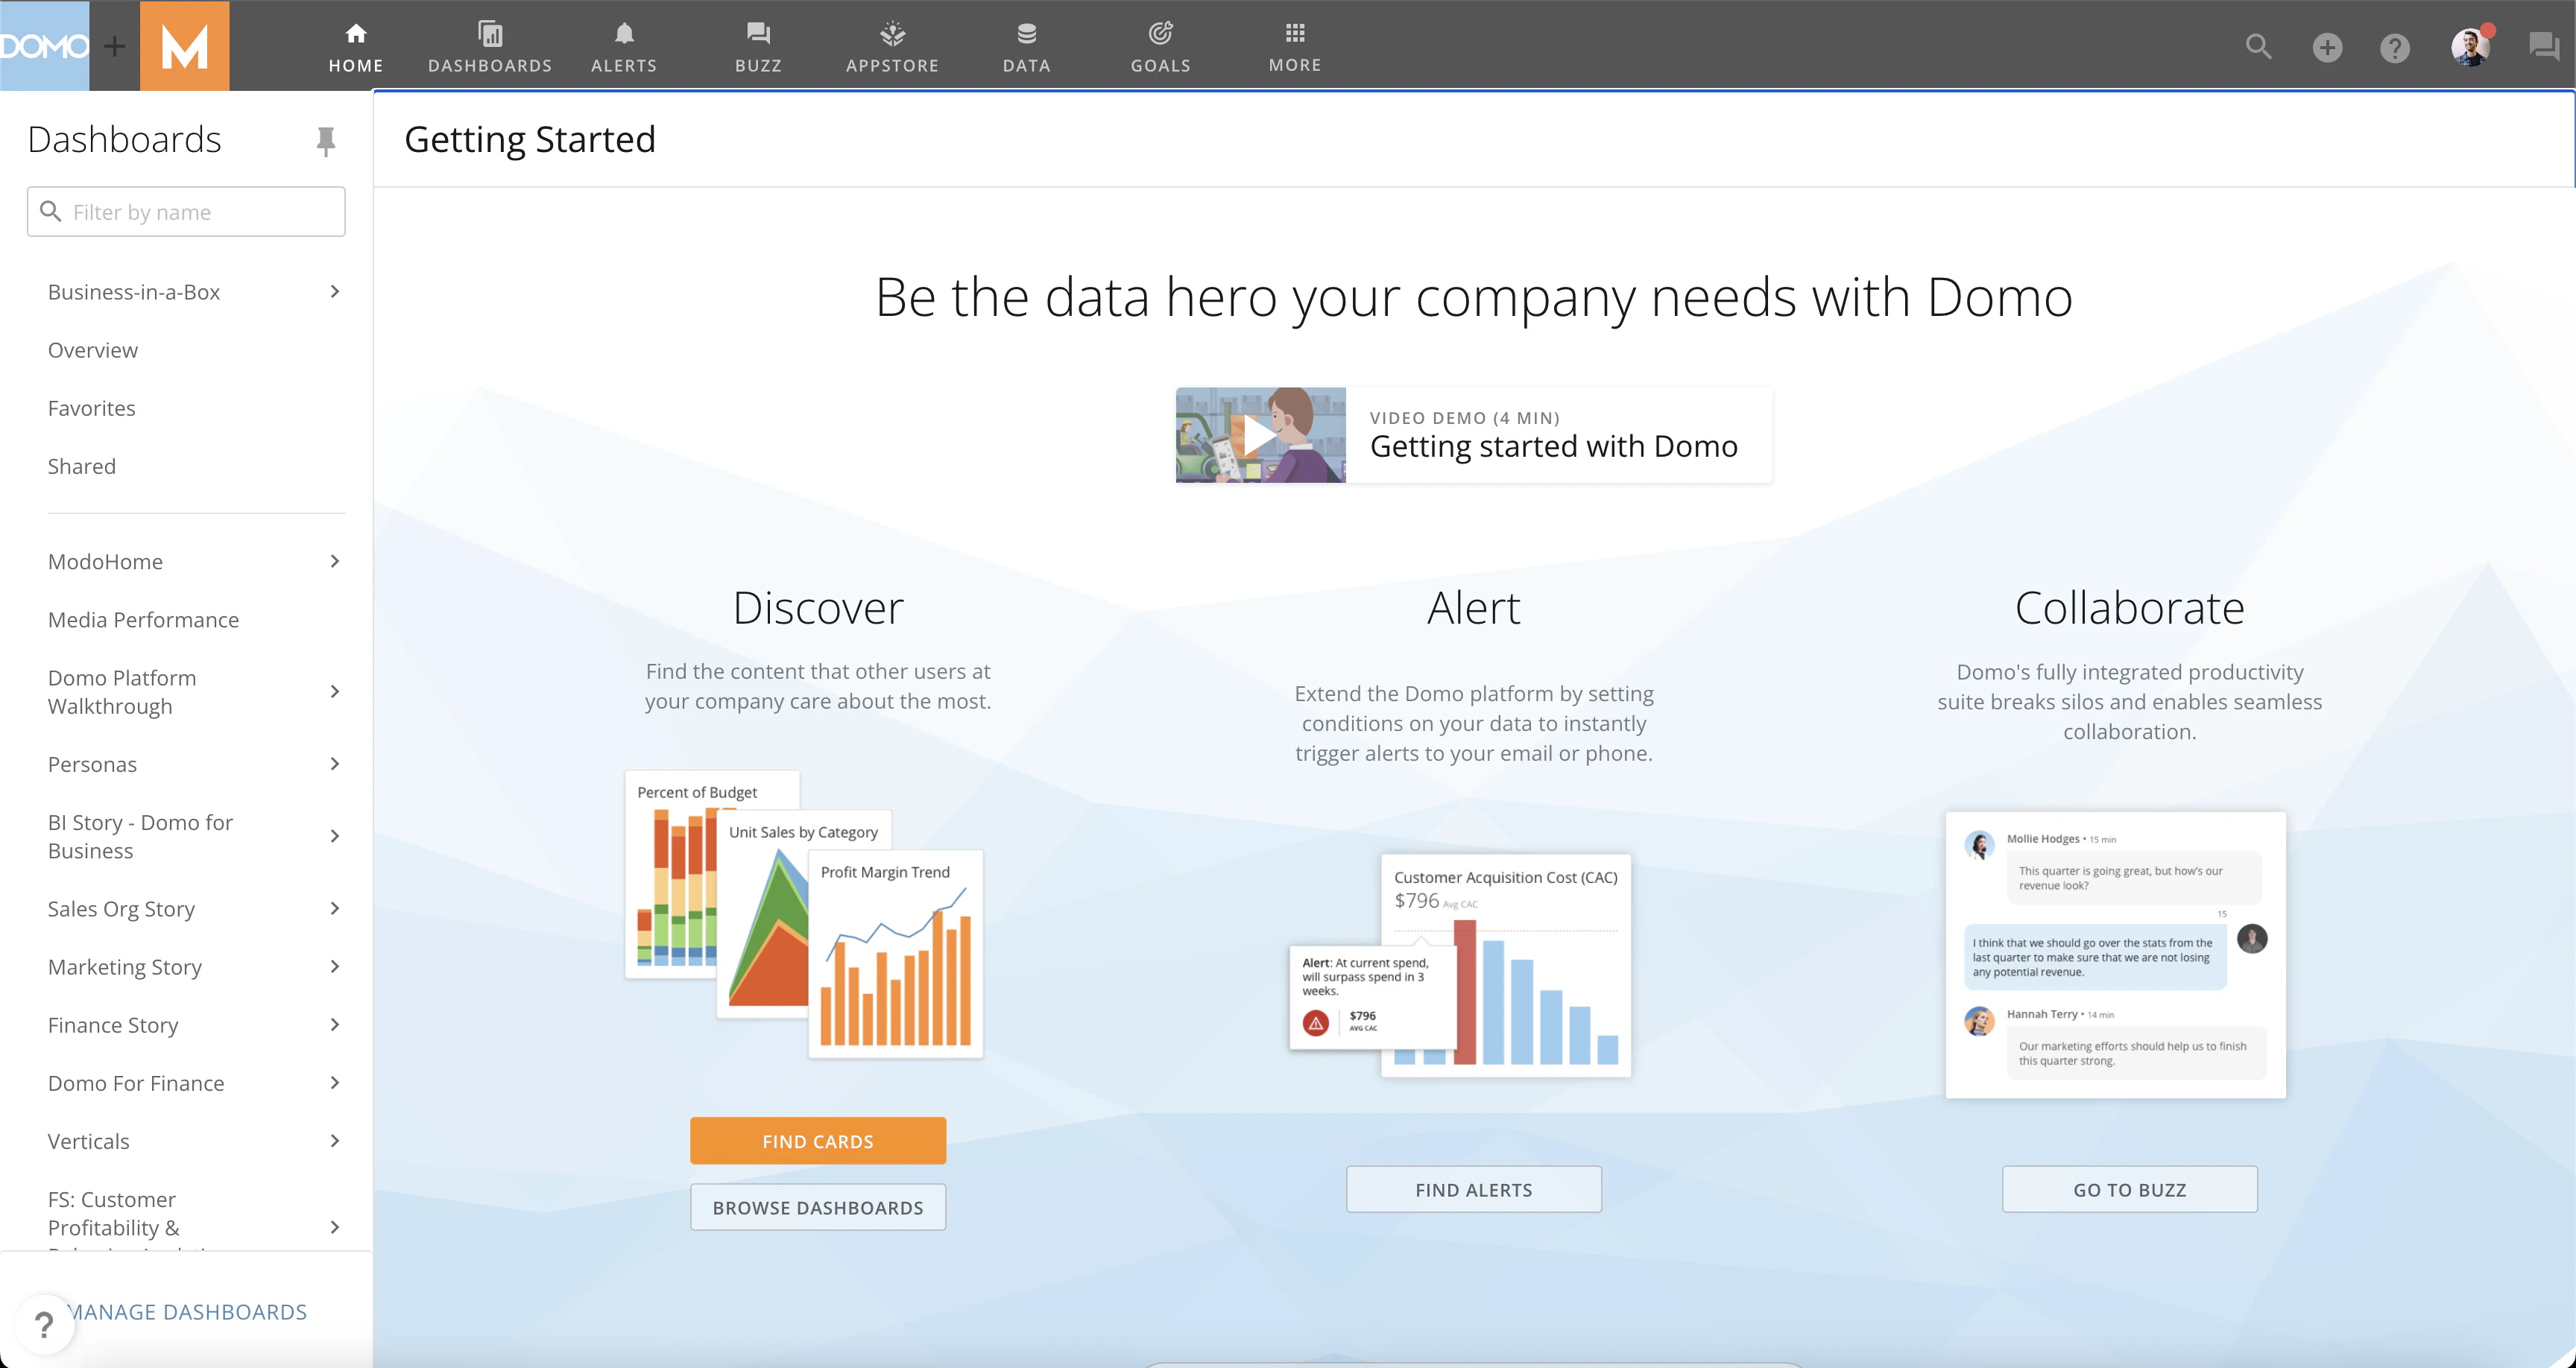The image size is (2576, 1368).
Task: Expand the Verticals chevron
Action: pos(335,1140)
